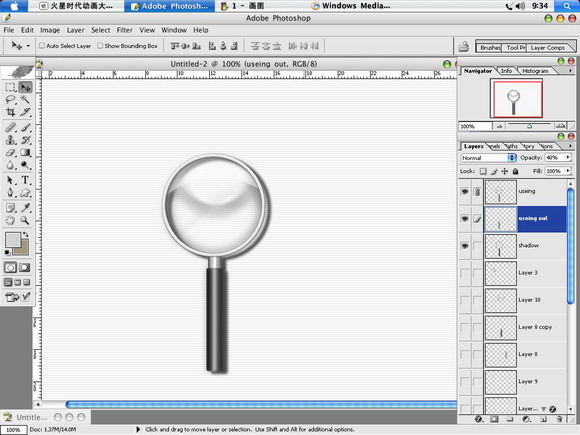
Task: Select the History Brush tool
Action: (25, 140)
